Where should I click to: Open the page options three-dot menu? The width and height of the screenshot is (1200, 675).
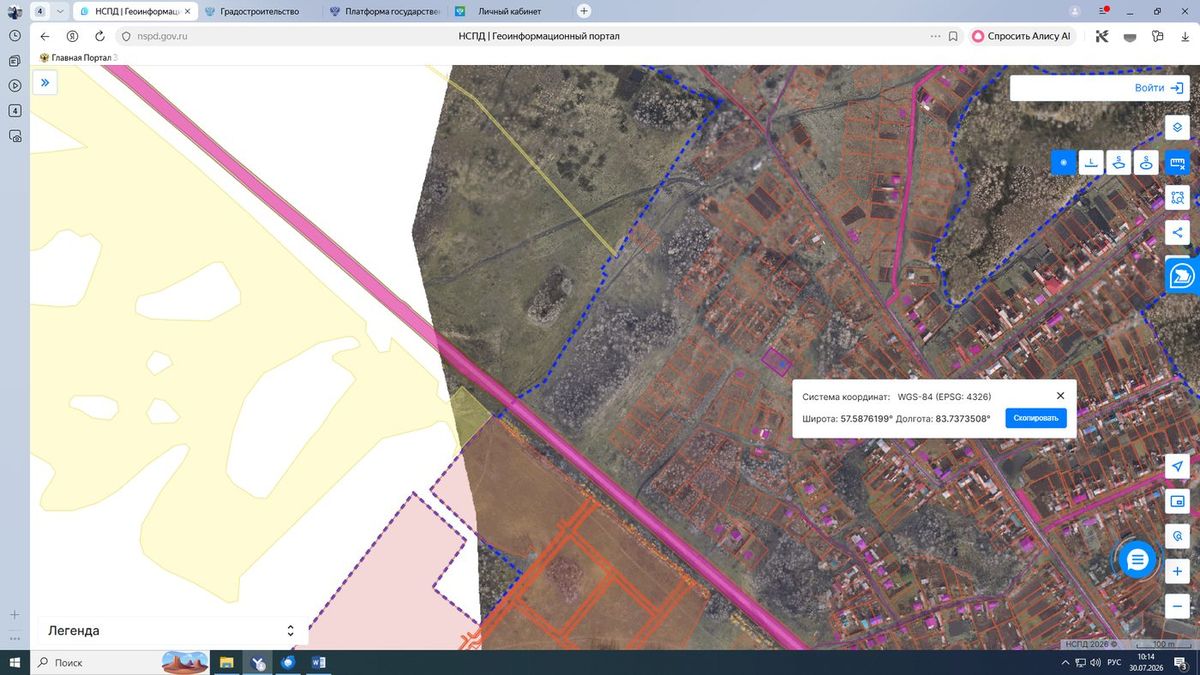pyautogui.click(x=935, y=36)
